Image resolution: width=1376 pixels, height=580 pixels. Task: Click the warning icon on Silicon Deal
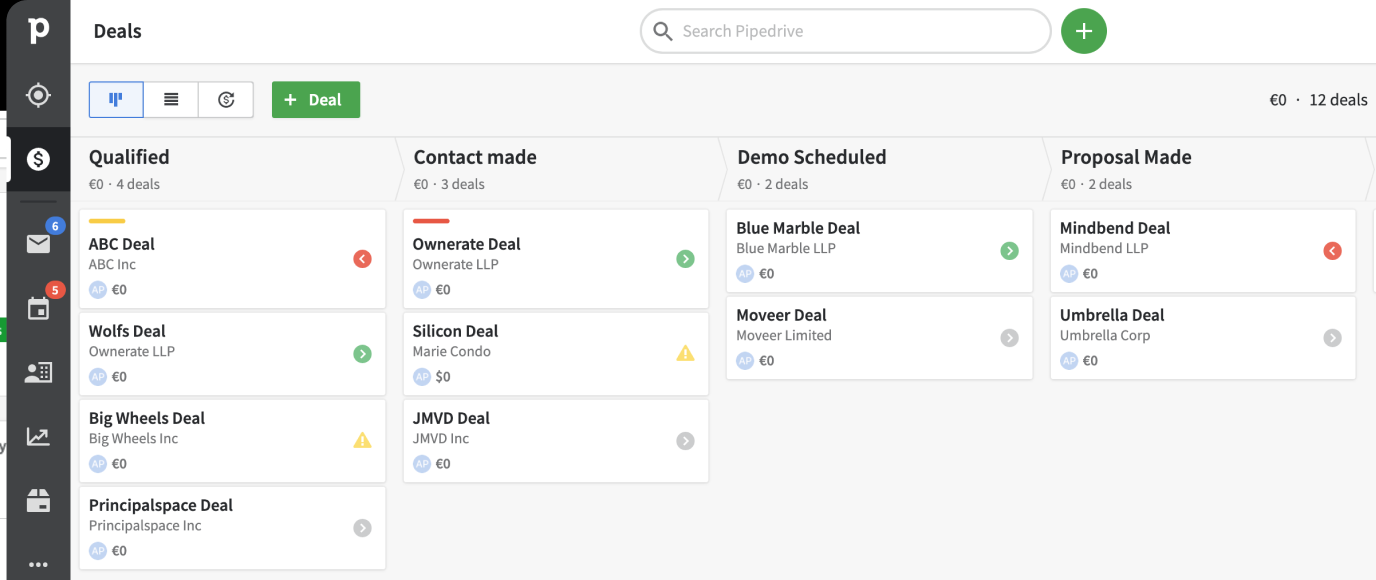click(685, 353)
